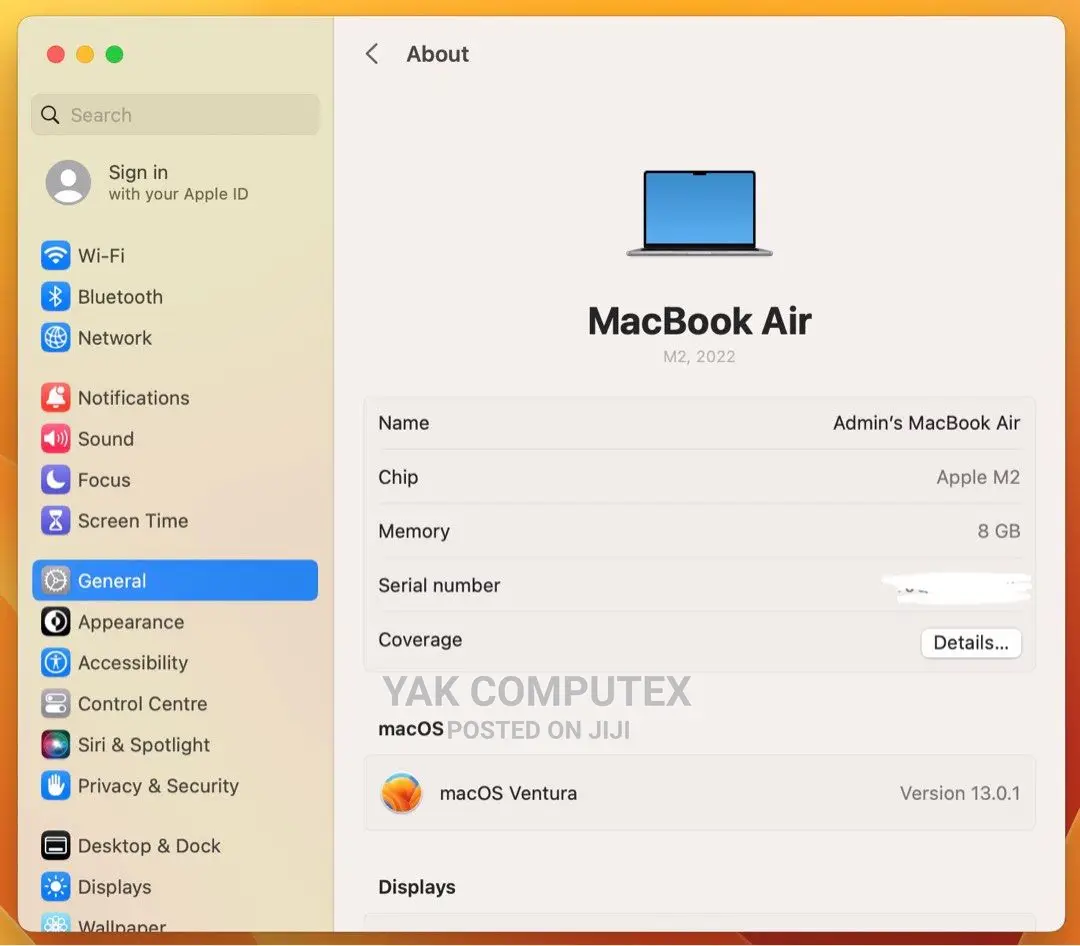Click the Serial number label

tap(439, 586)
